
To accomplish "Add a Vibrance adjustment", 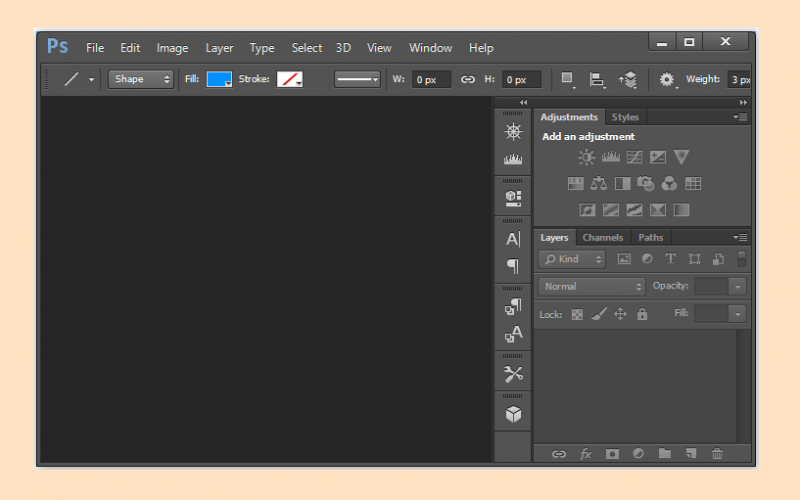I will tap(681, 157).
